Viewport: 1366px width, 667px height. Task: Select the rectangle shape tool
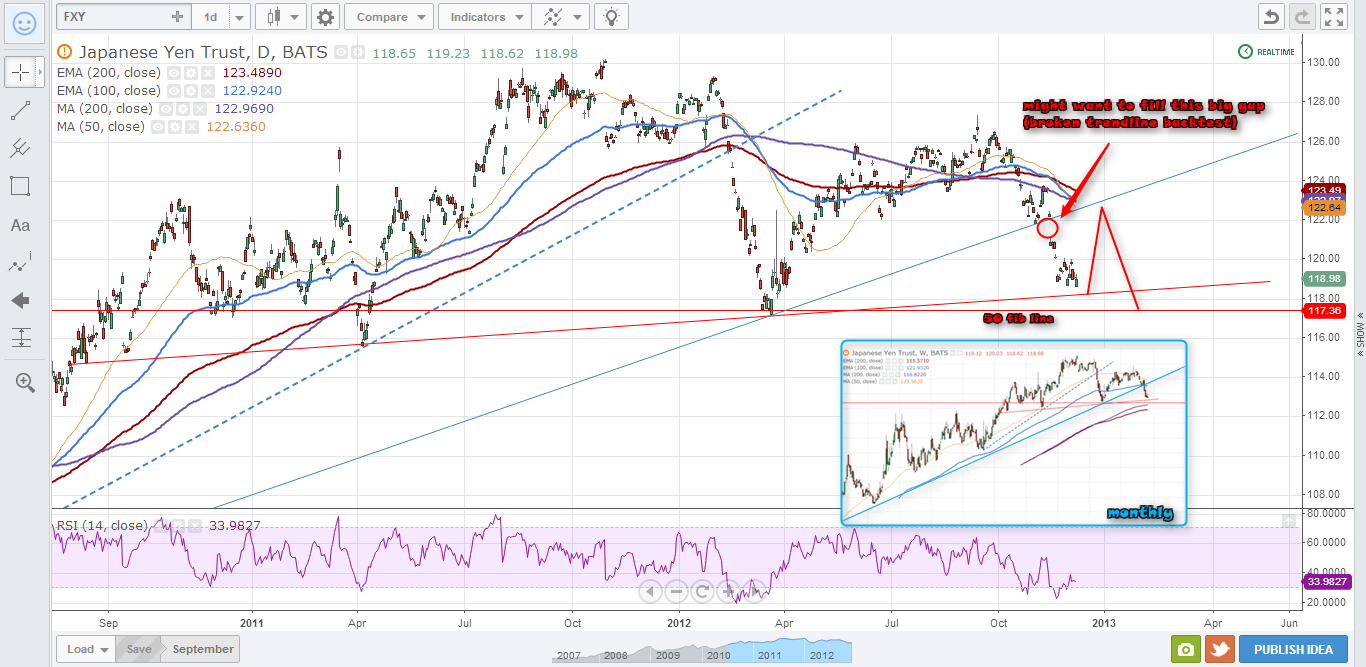coord(20,186)
